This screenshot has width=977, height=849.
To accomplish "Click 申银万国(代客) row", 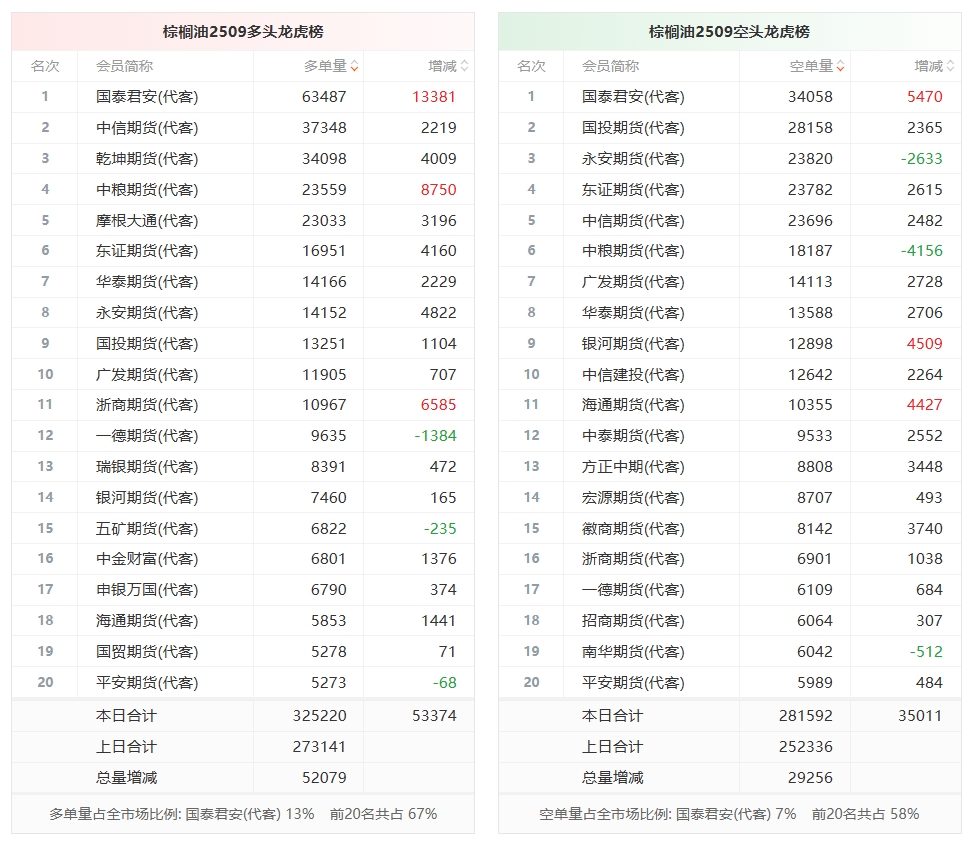I will pos(243,590).
